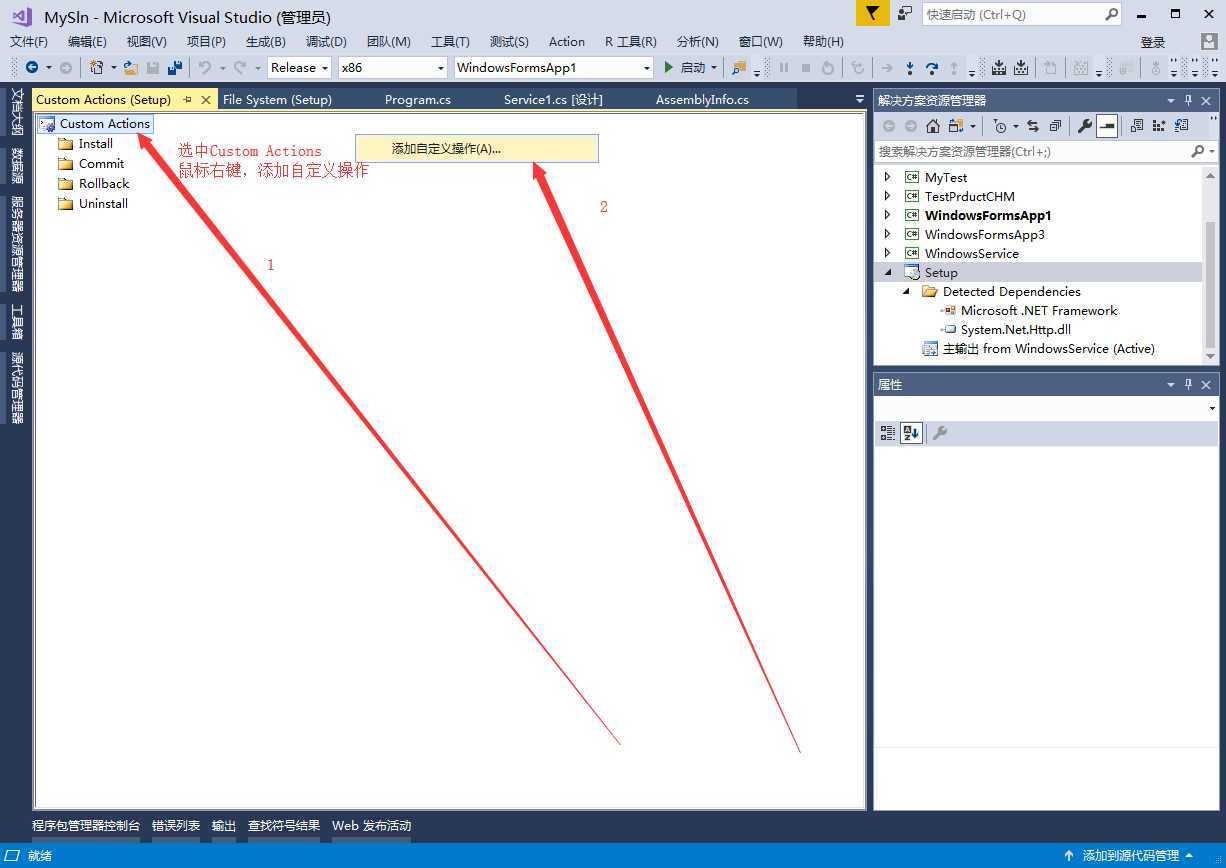This screenshot has width=1226, height=868.
Task: Click the find in files toolbar icon
Action: [x=739, y=68]
